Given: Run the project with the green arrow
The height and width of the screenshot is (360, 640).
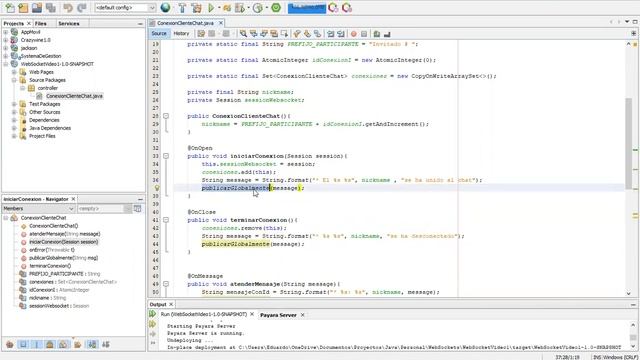Looking at the screenshot, I should [x=211, y=8].
